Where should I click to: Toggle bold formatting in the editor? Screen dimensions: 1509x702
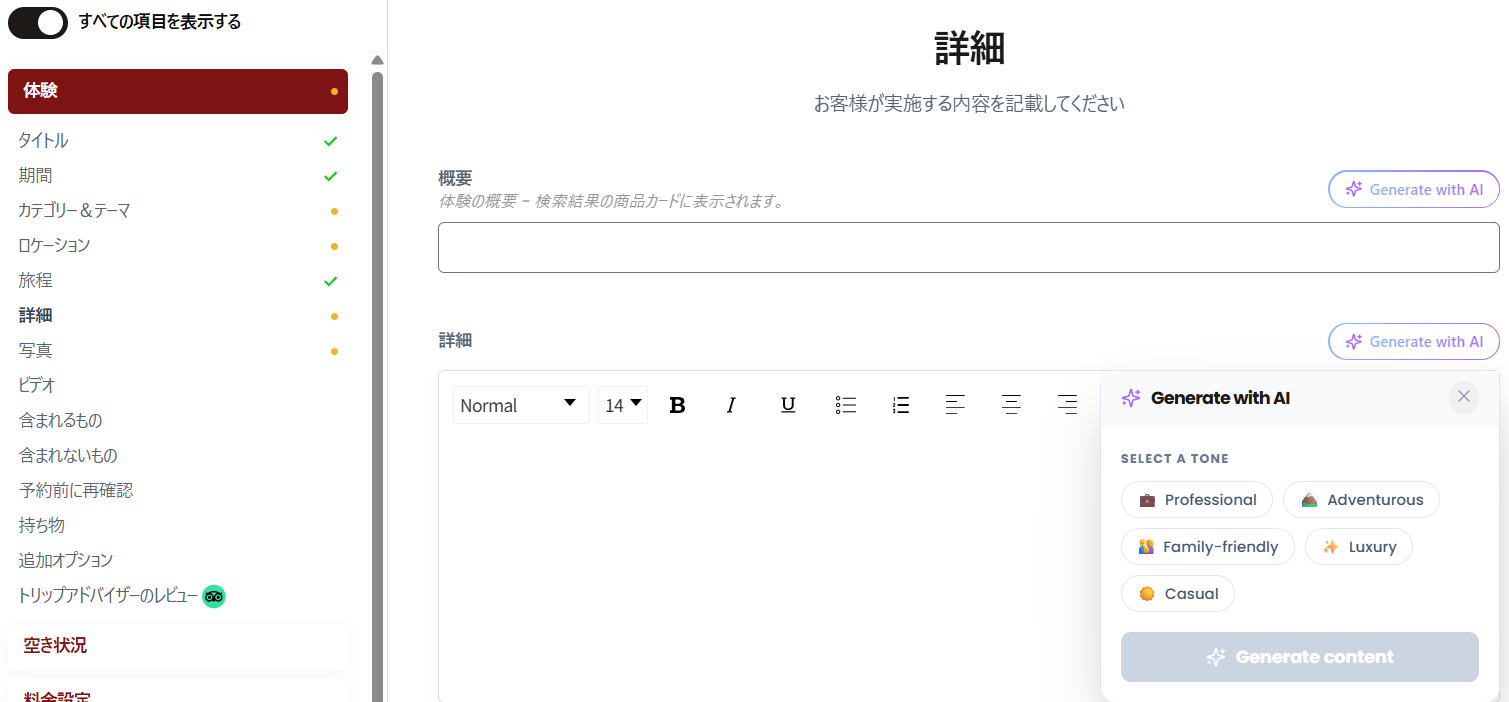tap(677, 405)
